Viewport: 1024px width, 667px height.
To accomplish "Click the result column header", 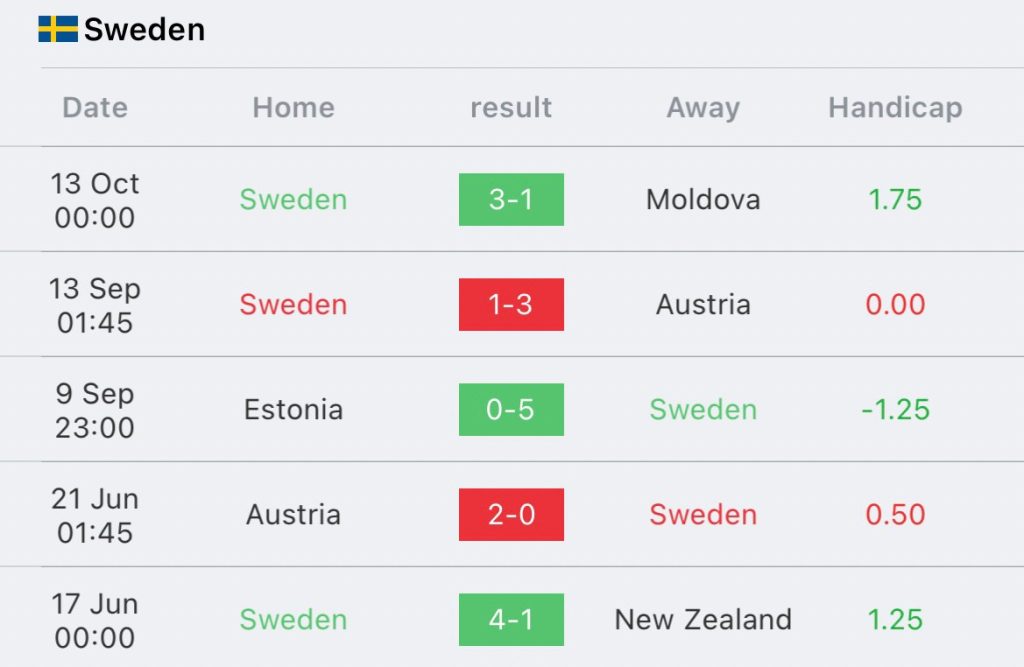I will 511,108.
